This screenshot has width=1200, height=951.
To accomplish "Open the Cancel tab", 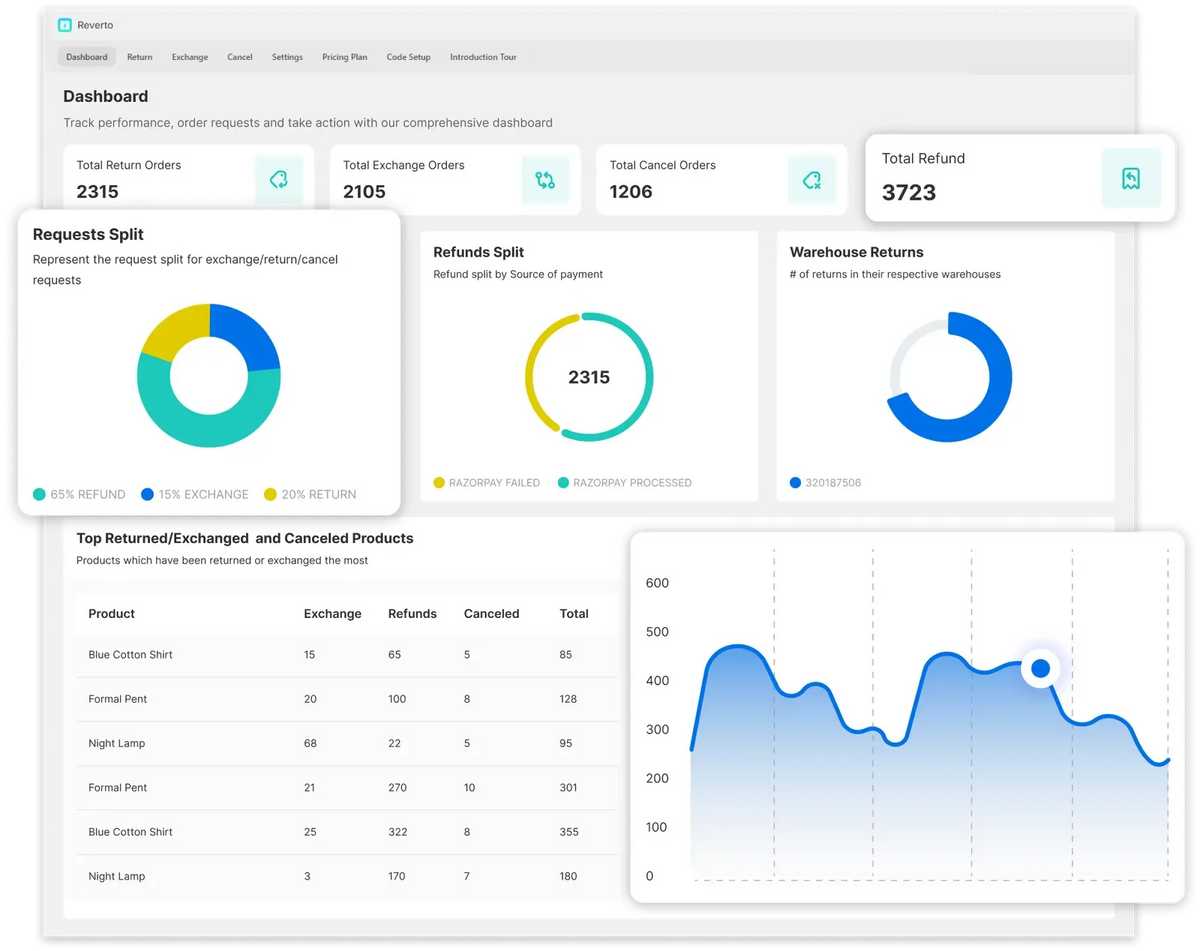I will pyautogui.click(x=240, y=57).
